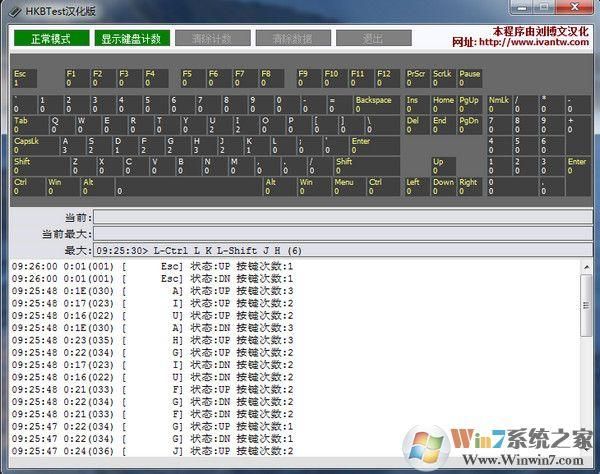This screenshot has height=474, width=600.
Task: Click the 当前最大 text field
Action: [343, 234]
